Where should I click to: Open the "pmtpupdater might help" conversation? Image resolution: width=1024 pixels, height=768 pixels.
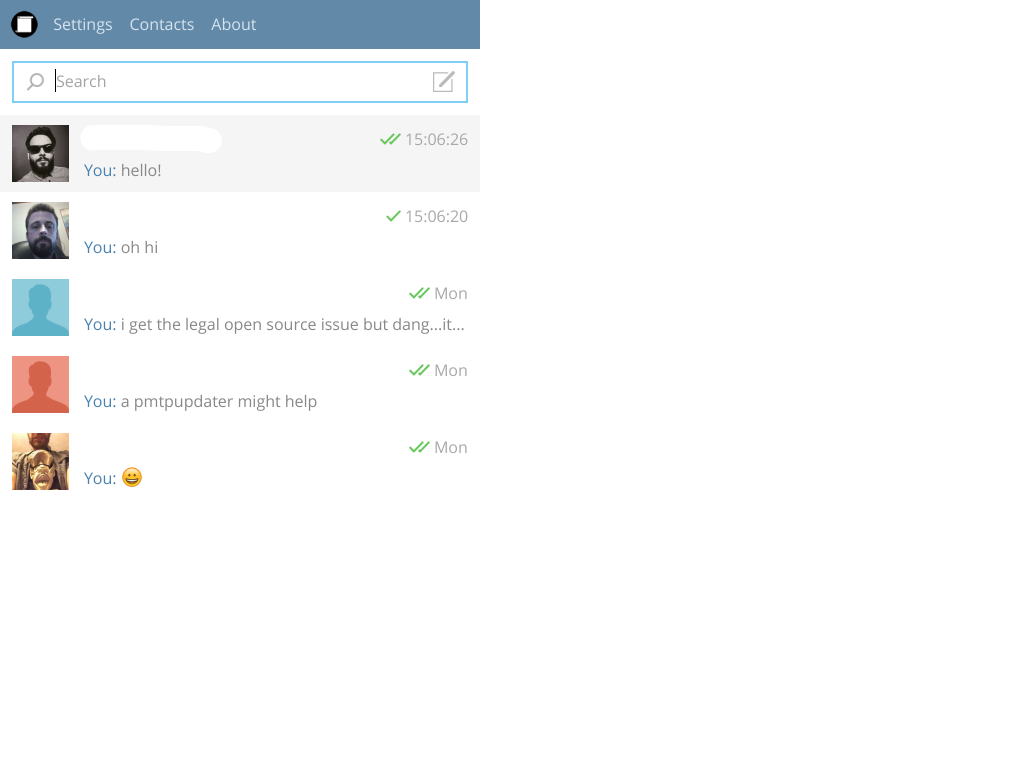240,385
